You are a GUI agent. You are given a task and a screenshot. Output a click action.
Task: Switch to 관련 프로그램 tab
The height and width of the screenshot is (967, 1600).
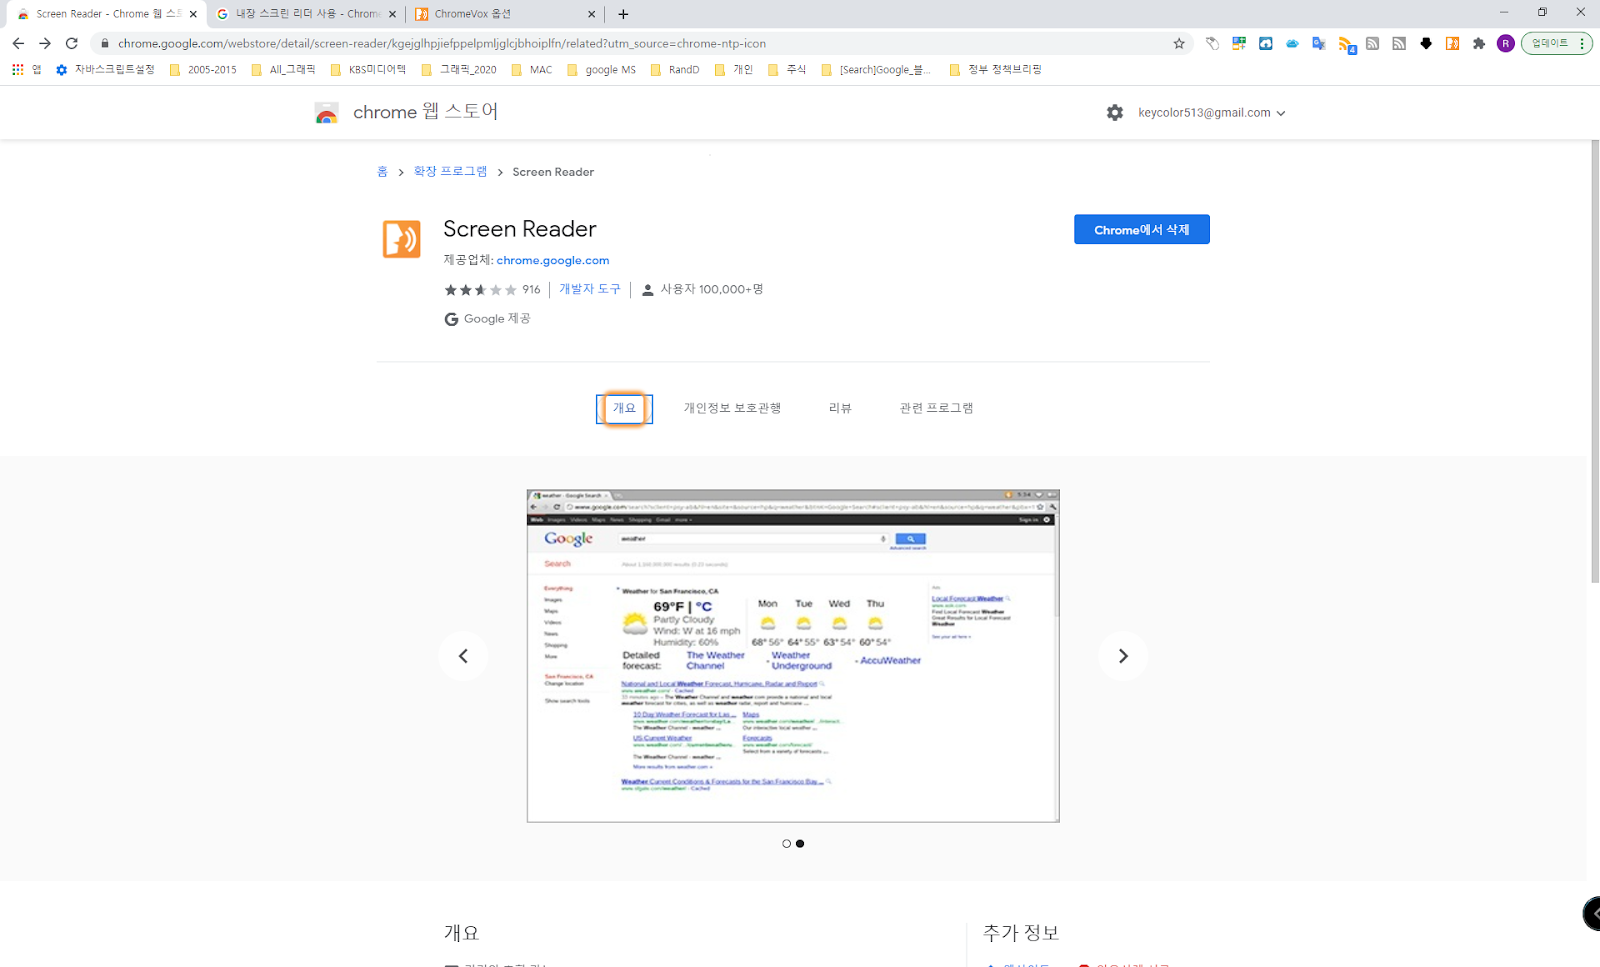click(936, 408)
